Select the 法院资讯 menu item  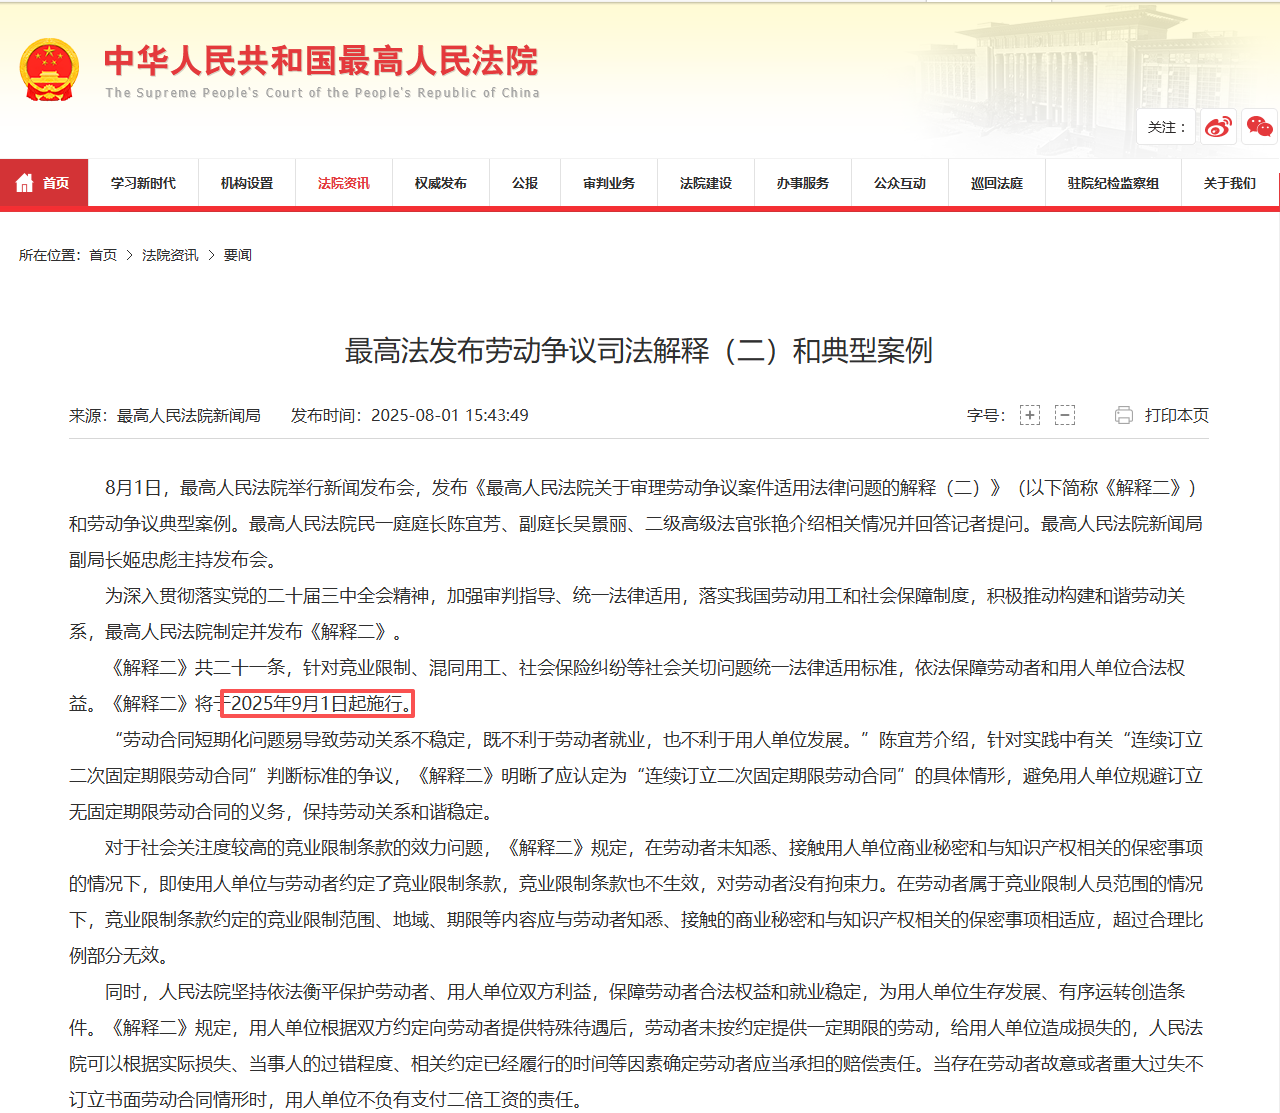pos(343,183)
